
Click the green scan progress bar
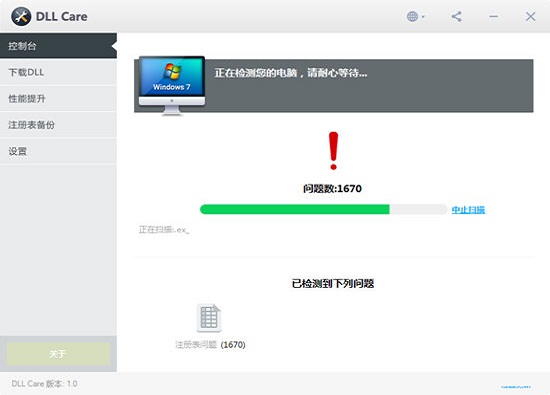(323, 209)
